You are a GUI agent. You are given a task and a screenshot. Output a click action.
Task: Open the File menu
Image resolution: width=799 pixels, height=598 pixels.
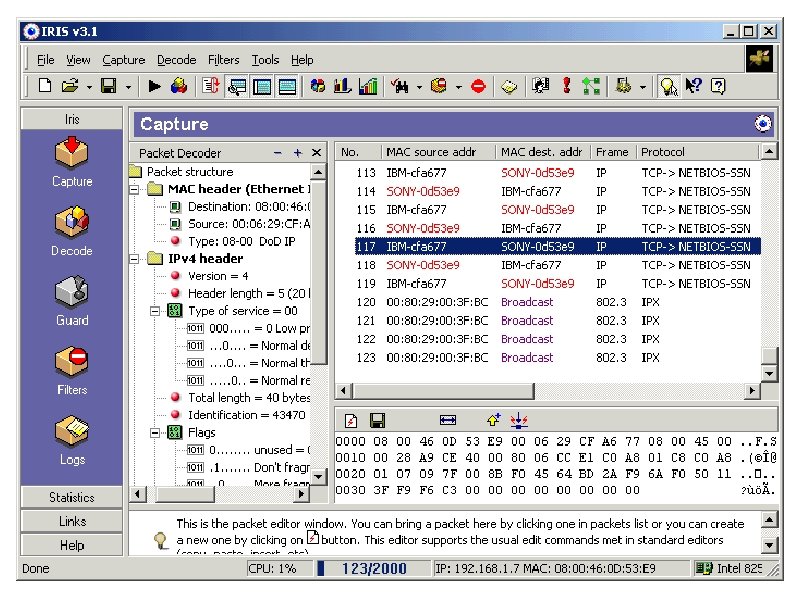click(x=45, y=60)
